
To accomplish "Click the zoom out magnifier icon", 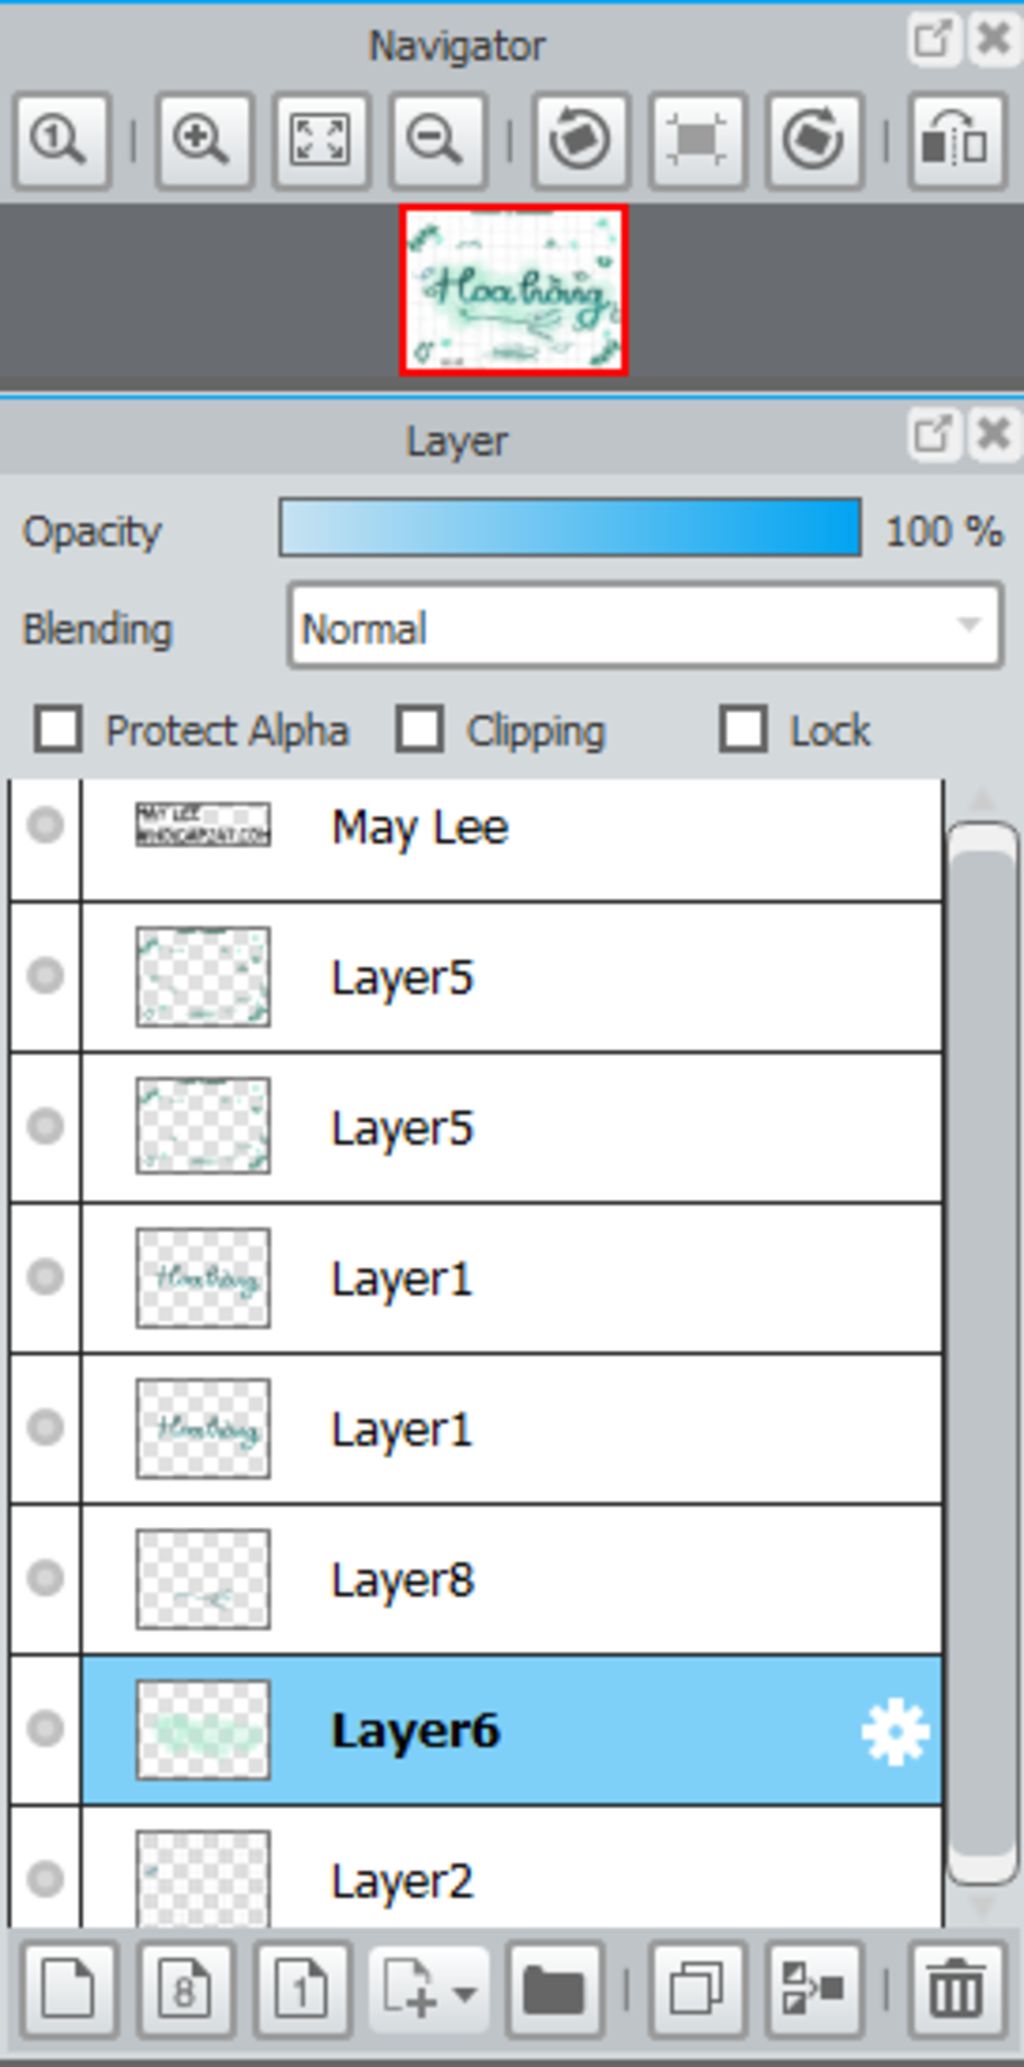I will 437,140.
